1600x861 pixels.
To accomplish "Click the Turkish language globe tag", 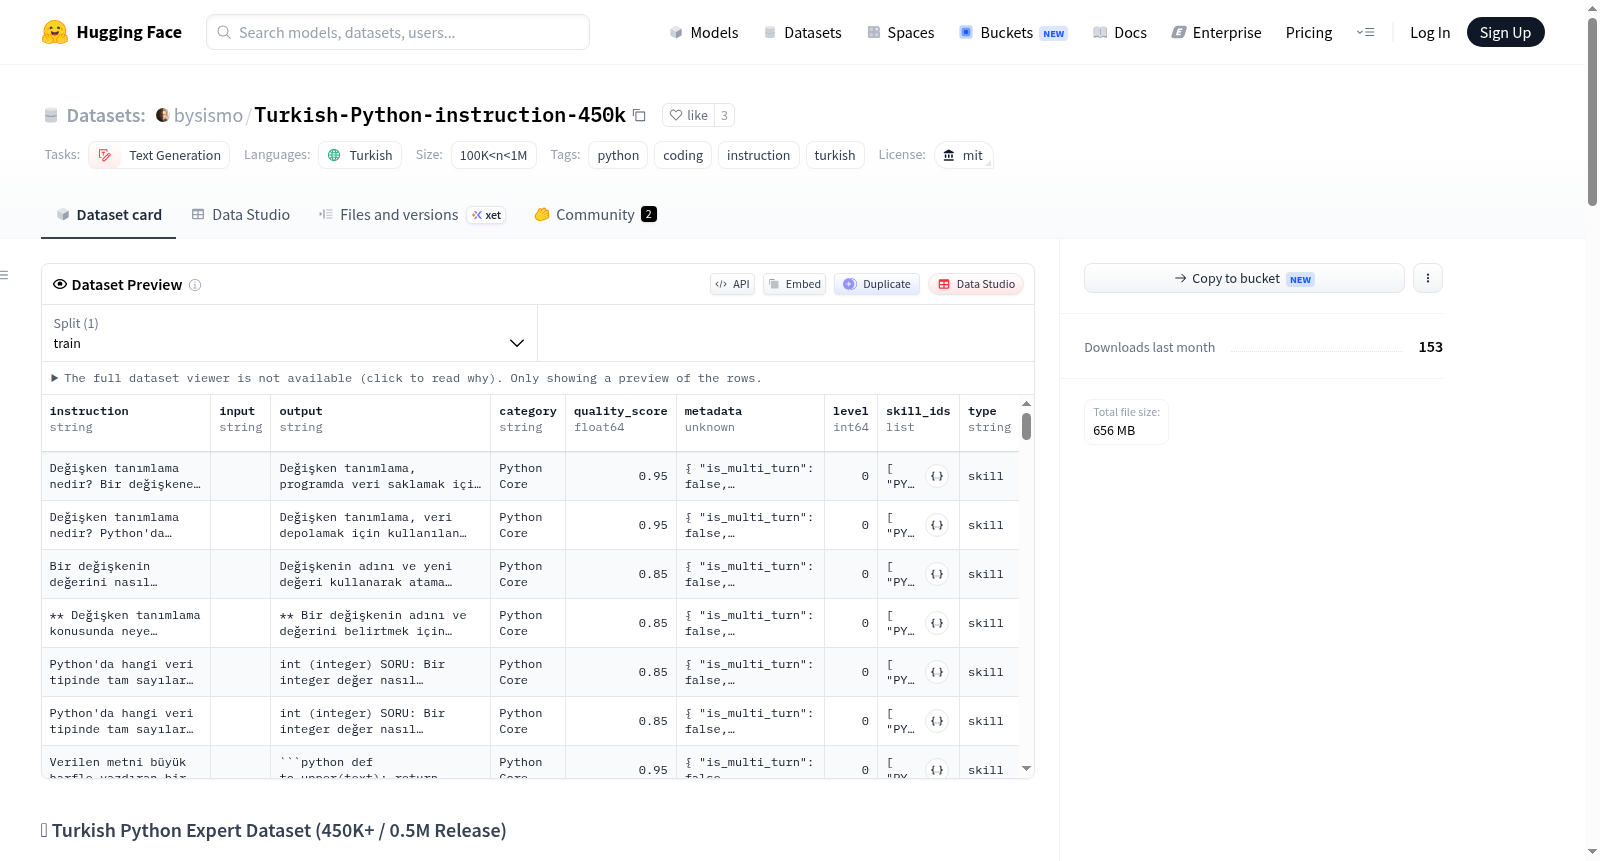I will (360, 155).
